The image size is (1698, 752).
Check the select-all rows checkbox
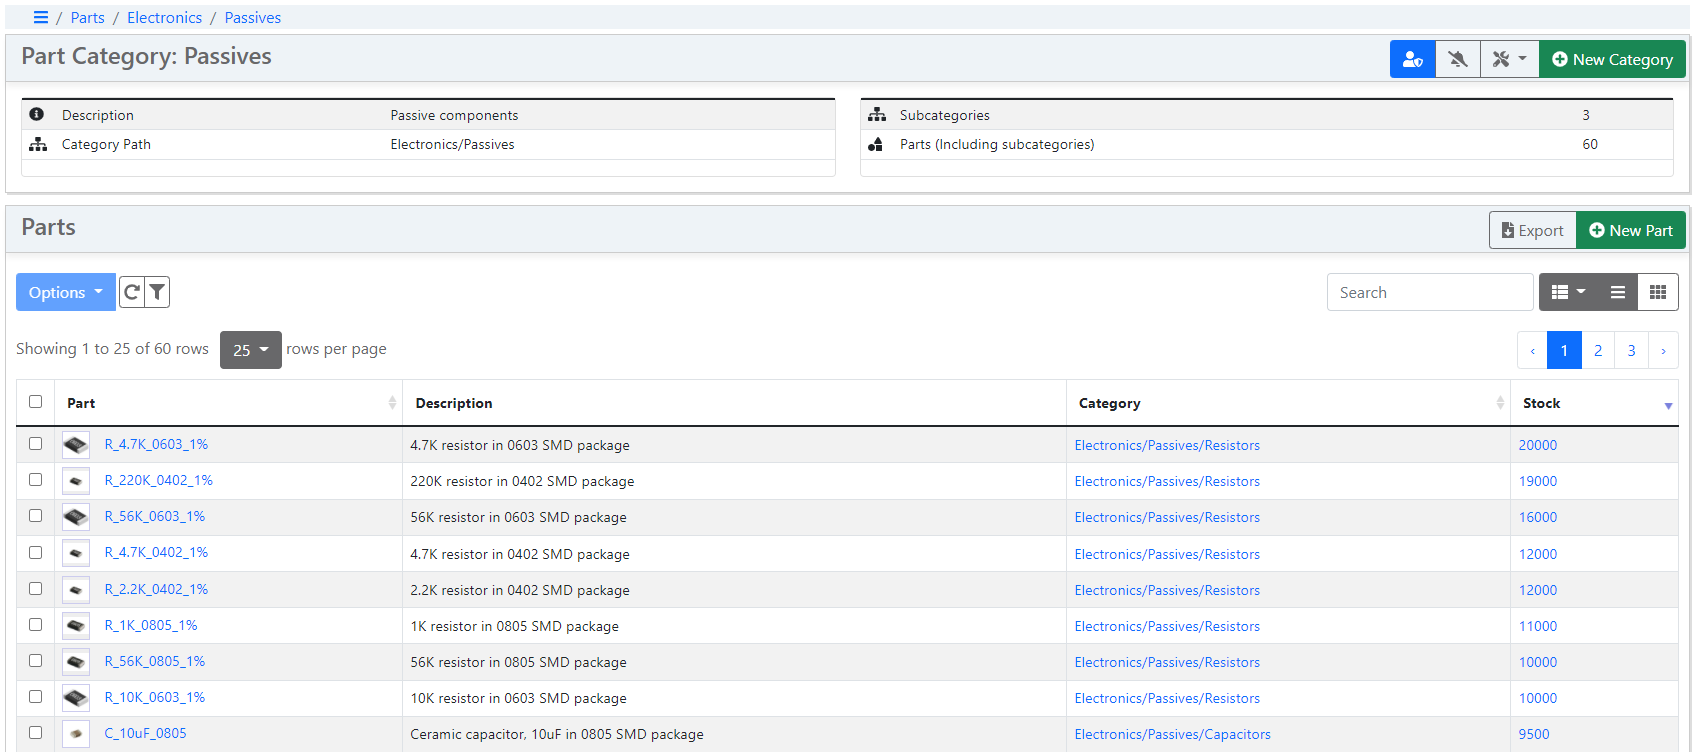pyautogui.click(x=36, y=402)
